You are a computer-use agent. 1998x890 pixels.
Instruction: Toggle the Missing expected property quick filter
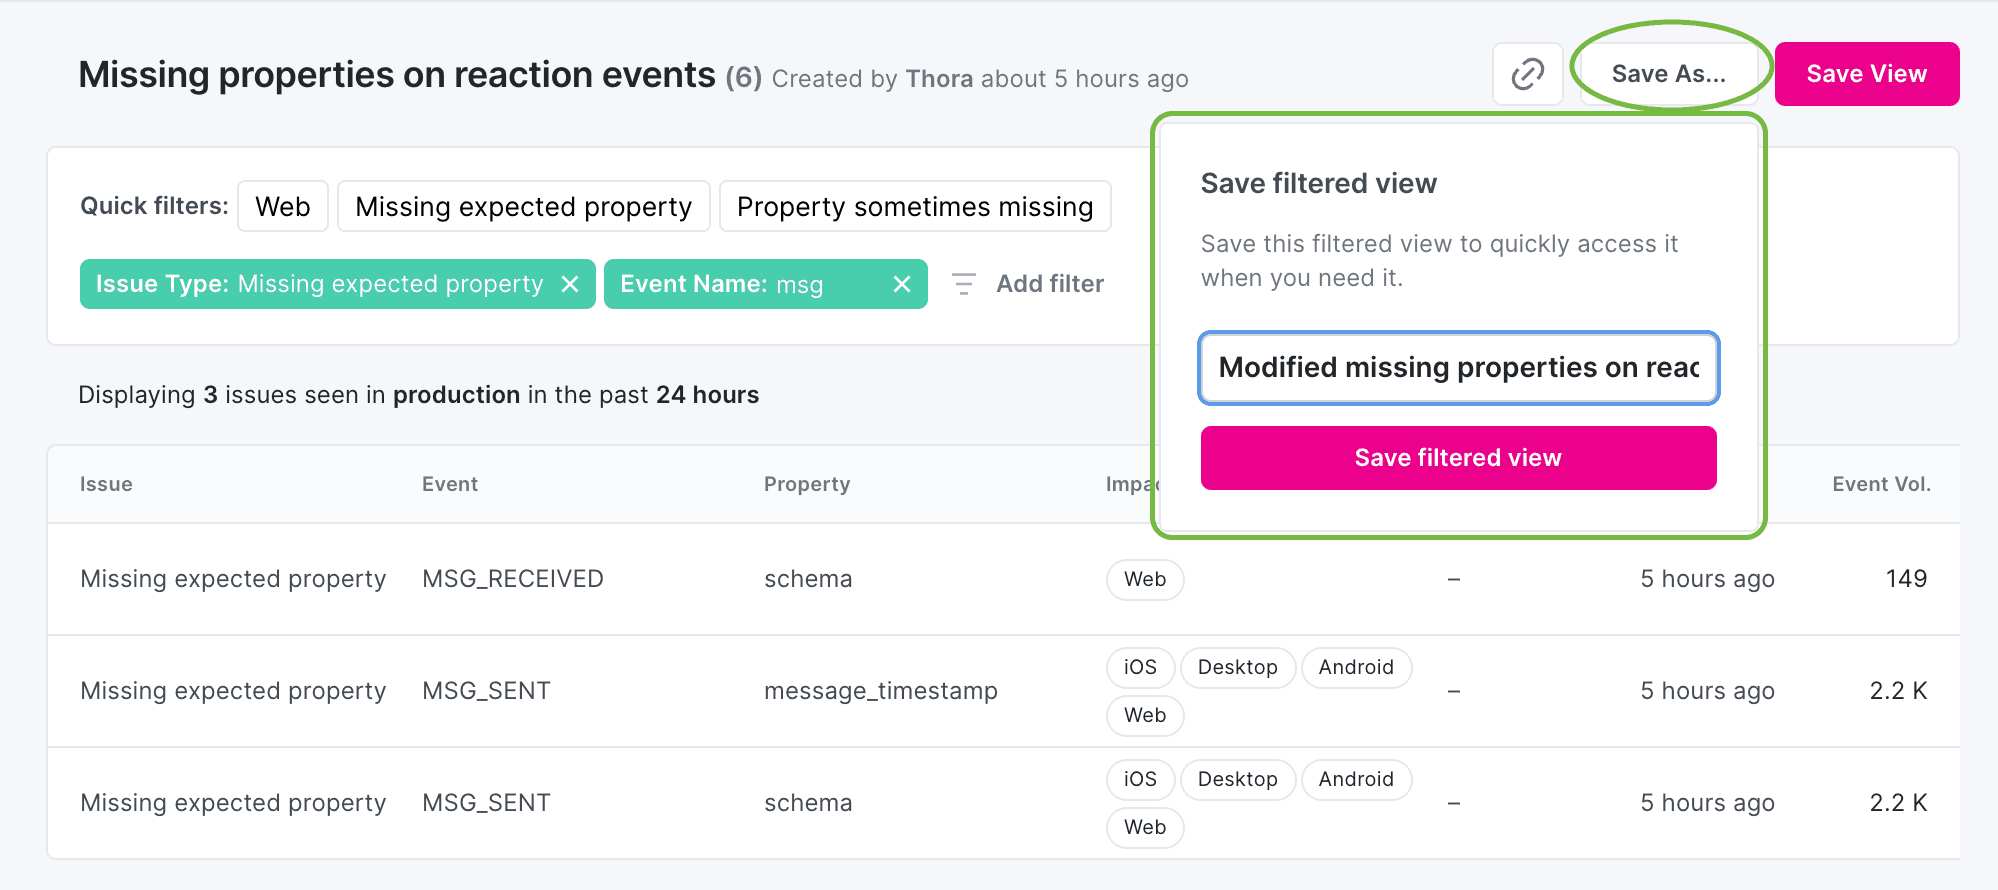click(x=523, y=206)
